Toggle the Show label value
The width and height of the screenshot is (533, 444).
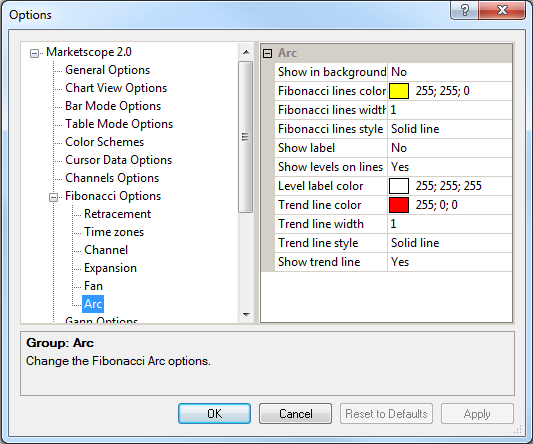[449, 148]
